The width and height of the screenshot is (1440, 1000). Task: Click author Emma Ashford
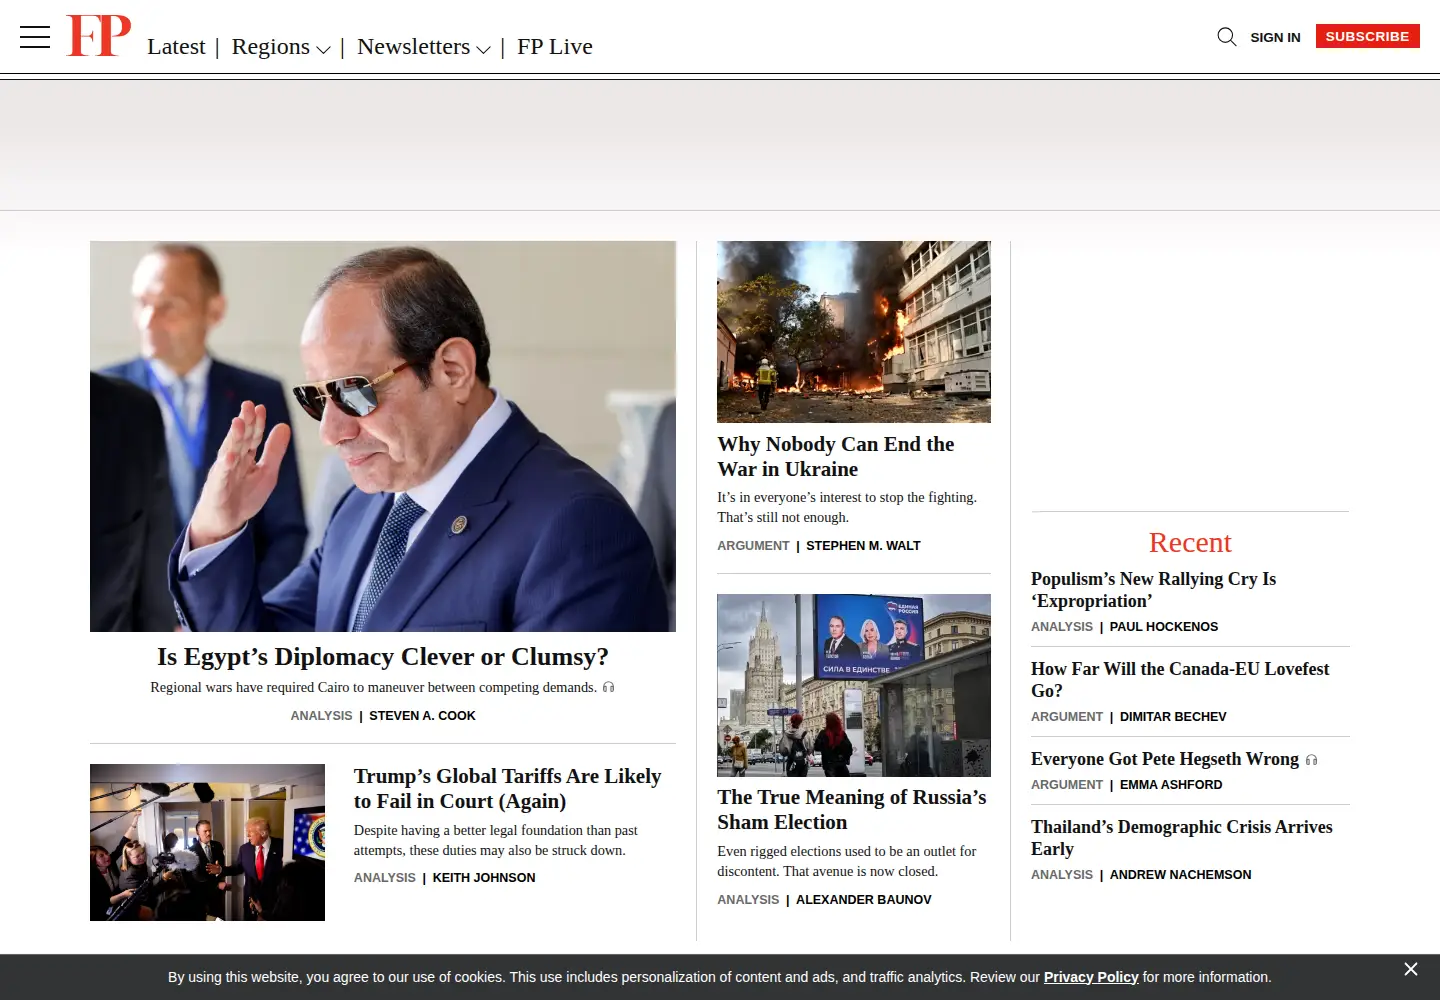pos(1171,785)
